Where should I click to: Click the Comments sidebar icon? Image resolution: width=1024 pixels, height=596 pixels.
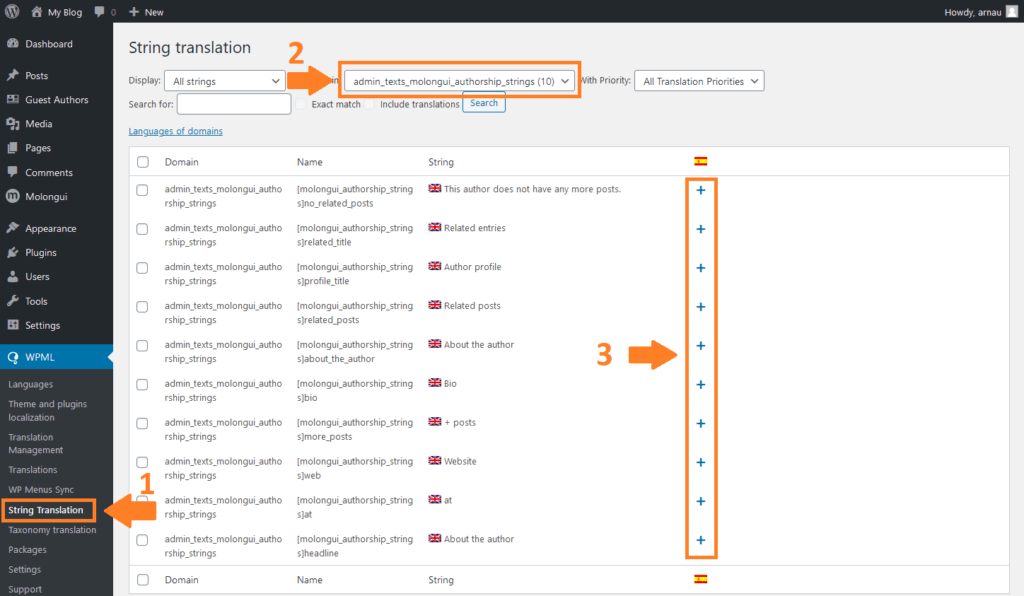pos(12,172)
